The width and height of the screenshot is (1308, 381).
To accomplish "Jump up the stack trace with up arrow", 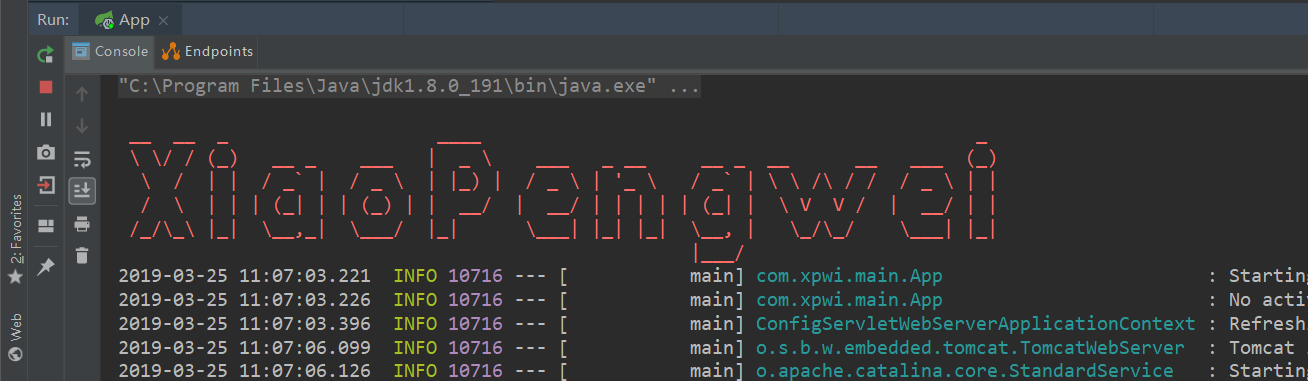I will point(82,94).
